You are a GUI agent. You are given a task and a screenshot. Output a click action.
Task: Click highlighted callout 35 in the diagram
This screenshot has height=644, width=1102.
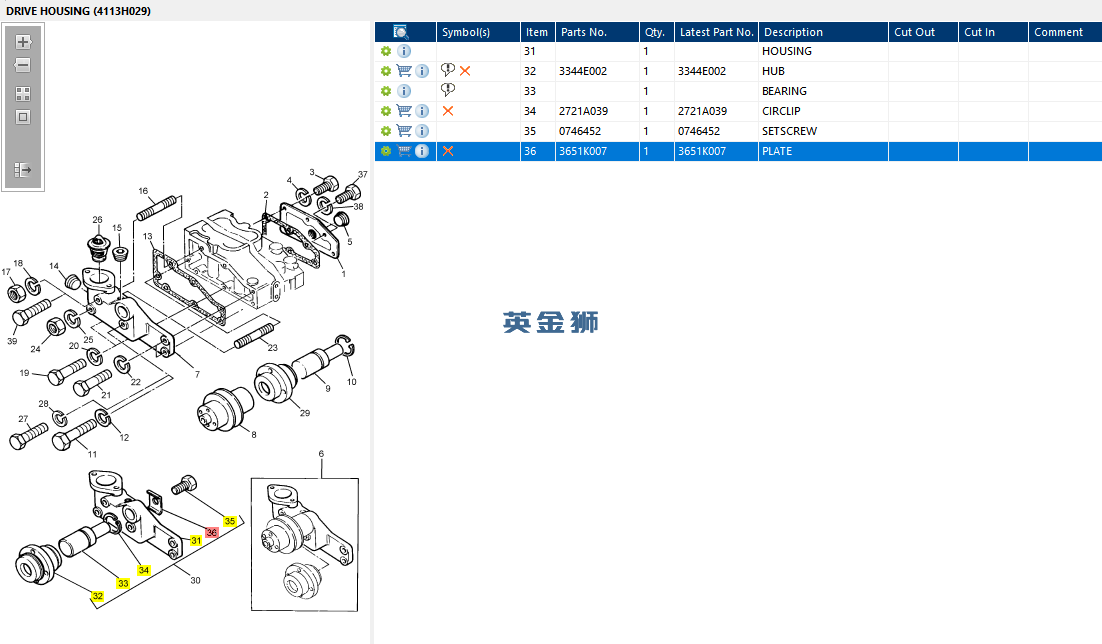click(230, 521)
